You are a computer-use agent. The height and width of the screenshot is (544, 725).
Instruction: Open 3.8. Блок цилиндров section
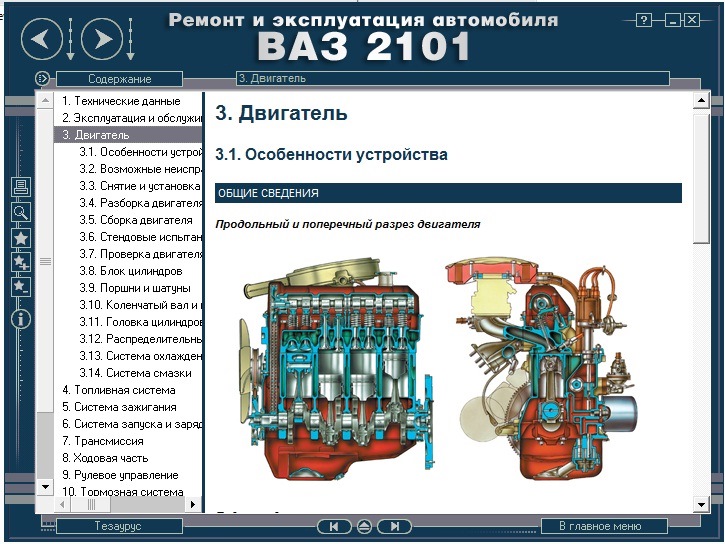coord(131,271)
